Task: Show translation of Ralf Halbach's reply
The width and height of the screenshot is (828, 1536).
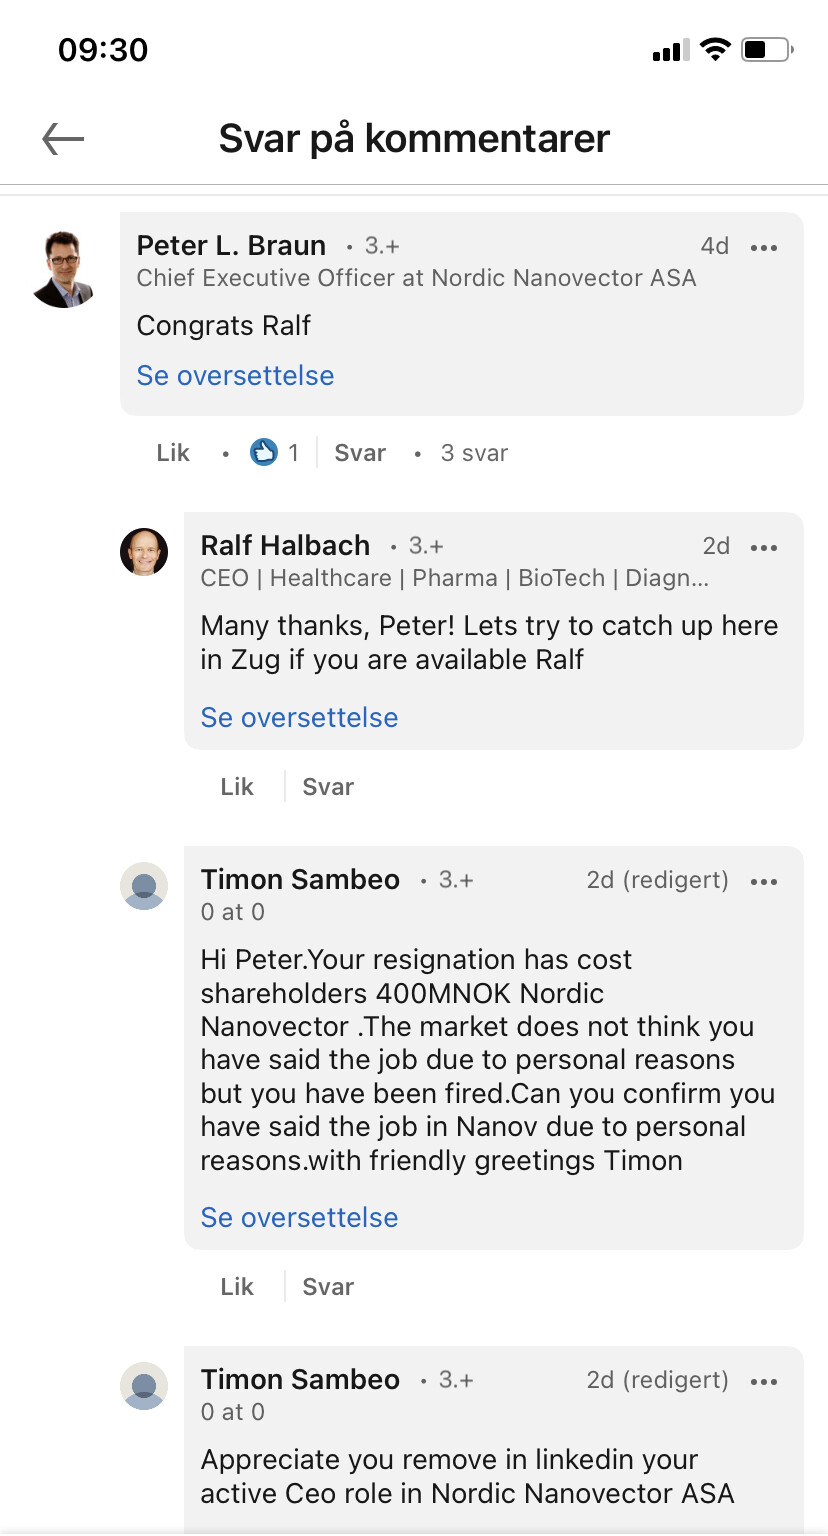Action: point(299,718)
